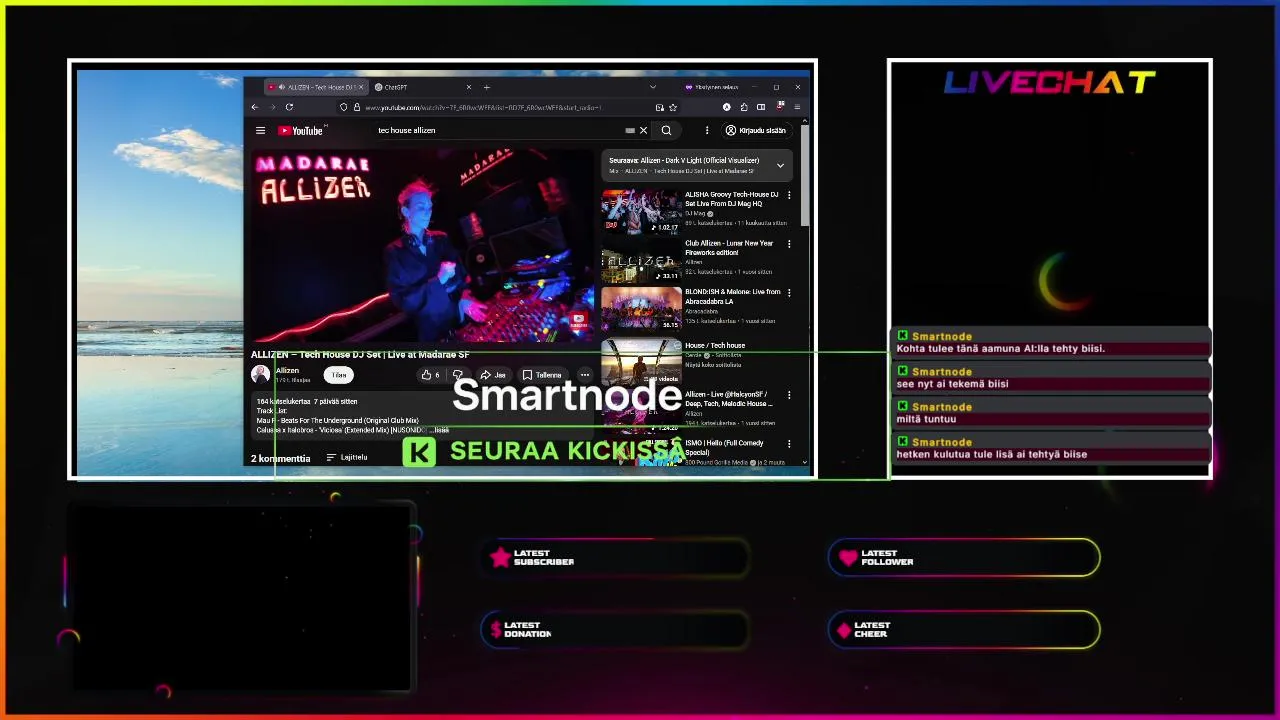
Task: Go back with browser back arrow
Action: point(255,107)
